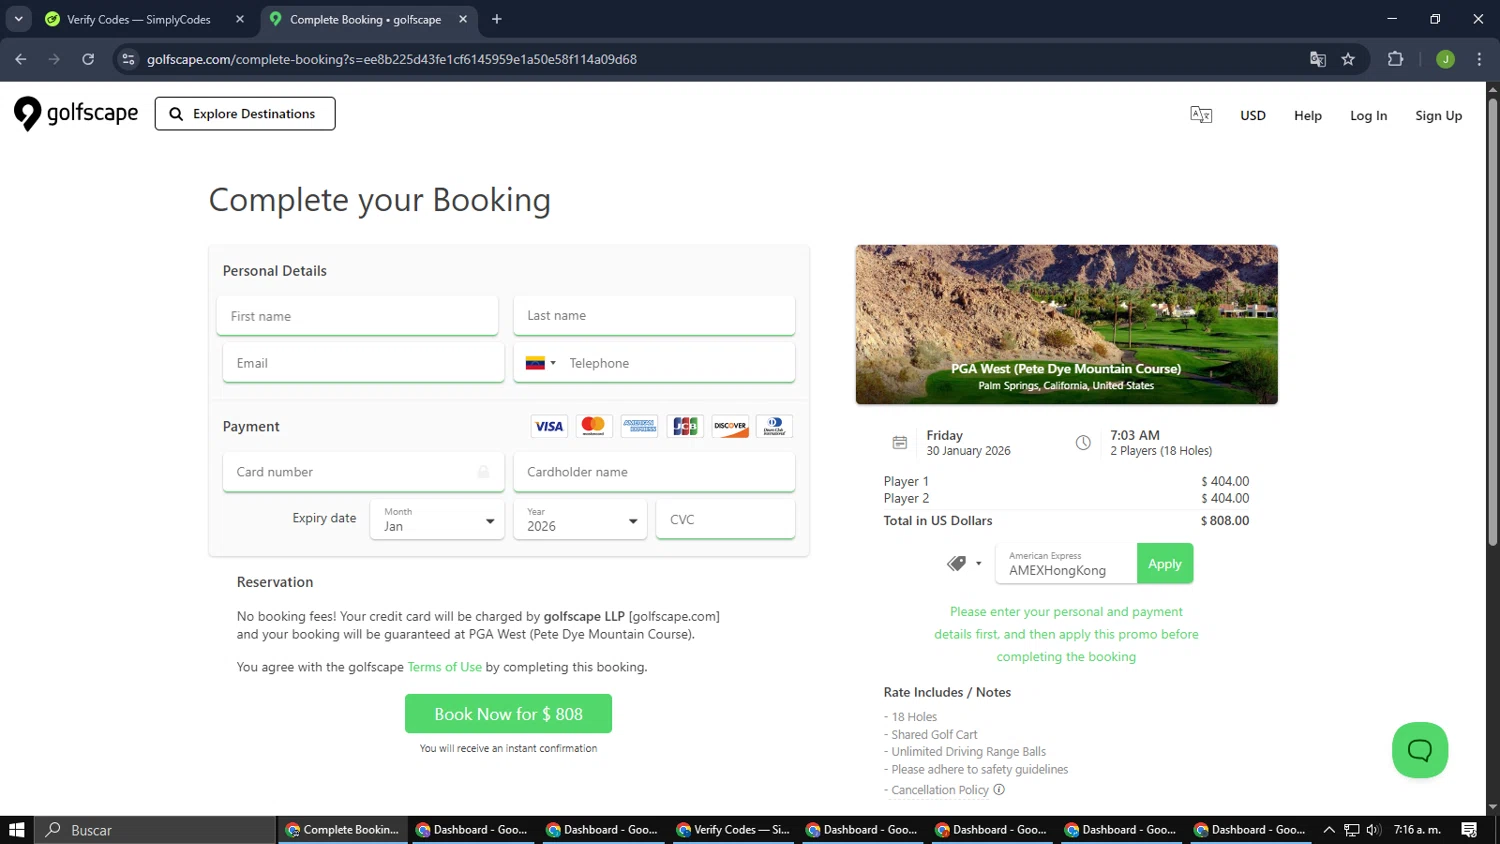Click the Visa card logo
Image resolution: width=1500 pixels, height=844 pixels.
coord(549,426)
